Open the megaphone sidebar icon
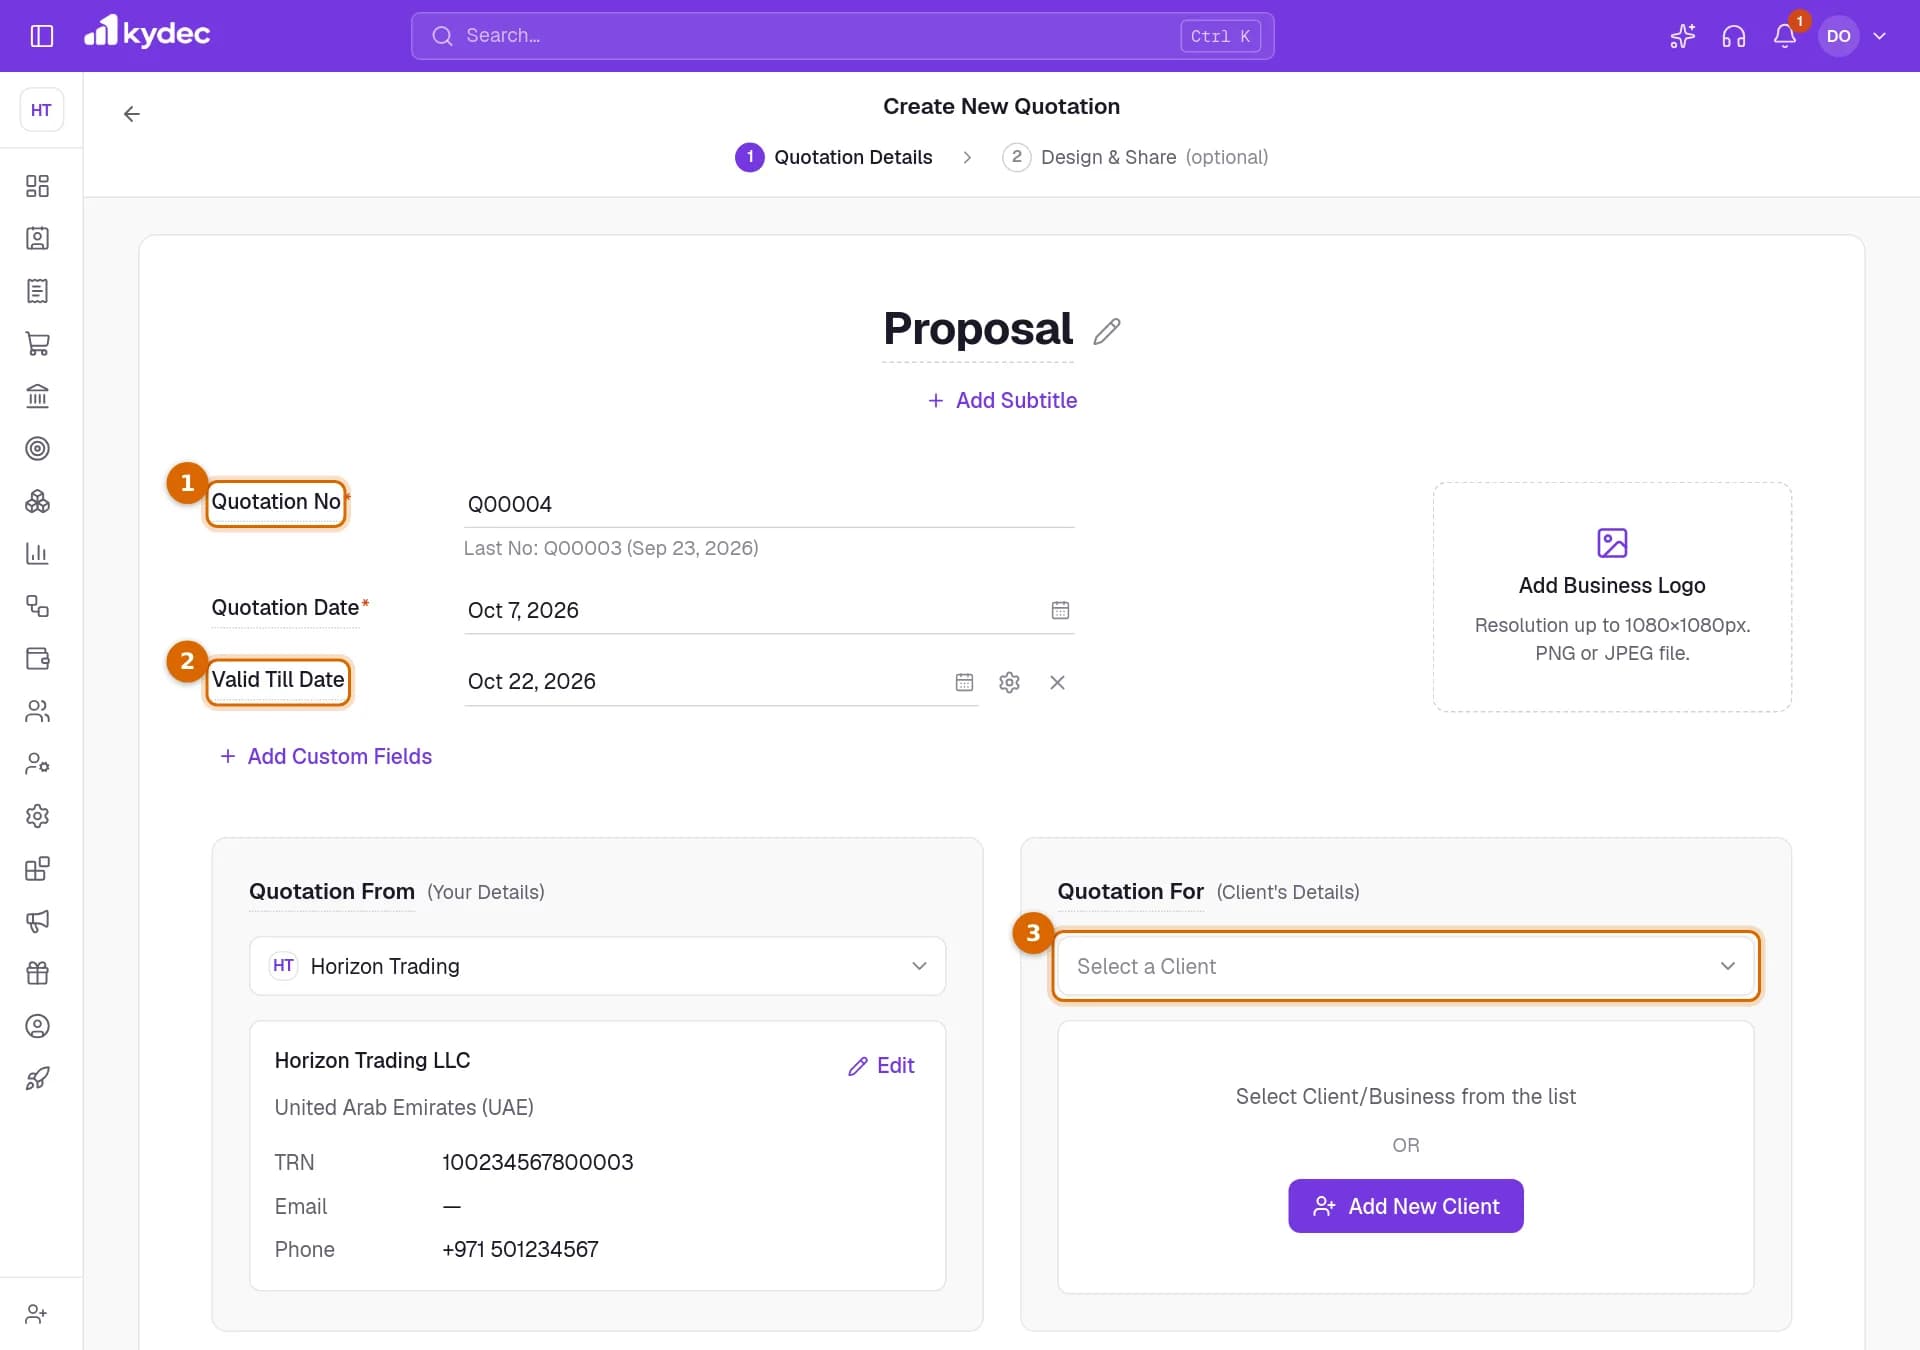This screenshot has width=1920, height=1350. coord(37,921)
